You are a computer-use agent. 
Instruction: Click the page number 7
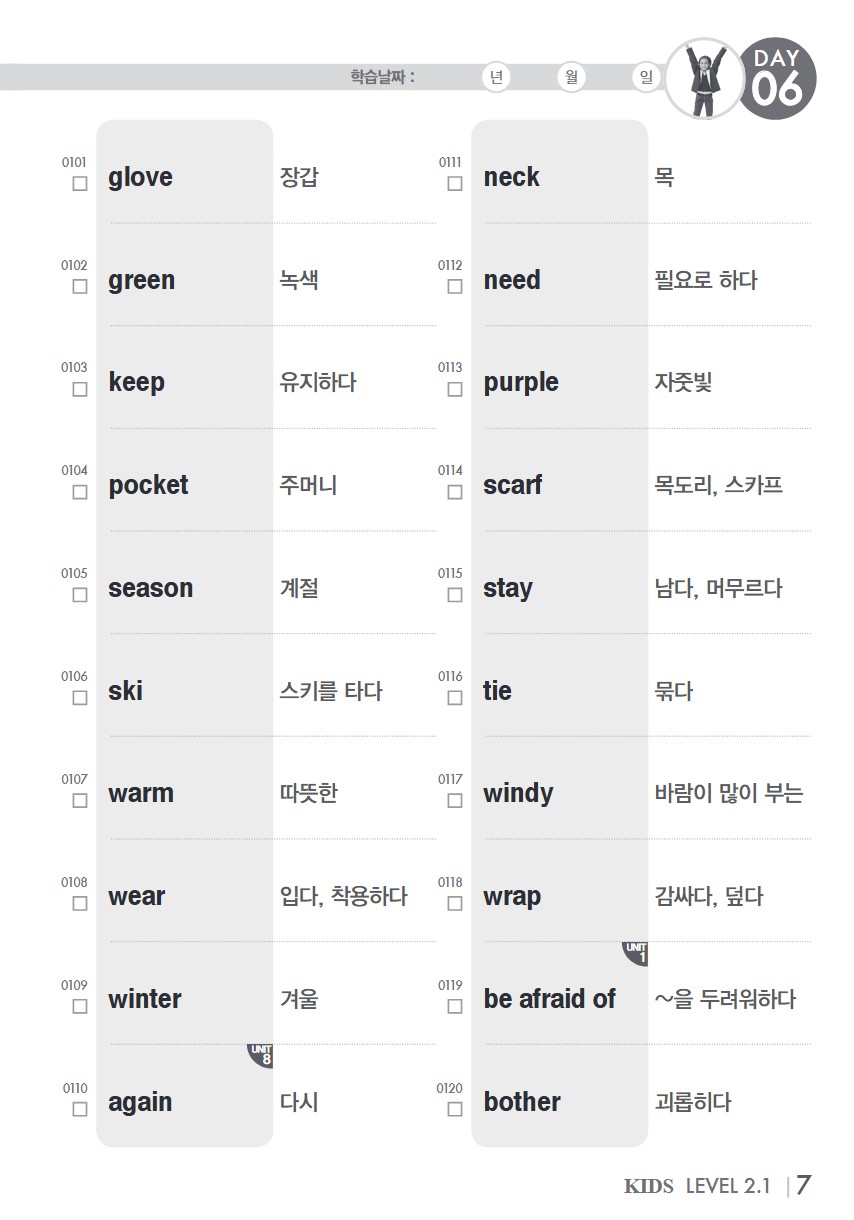[x=803, y=1185]
